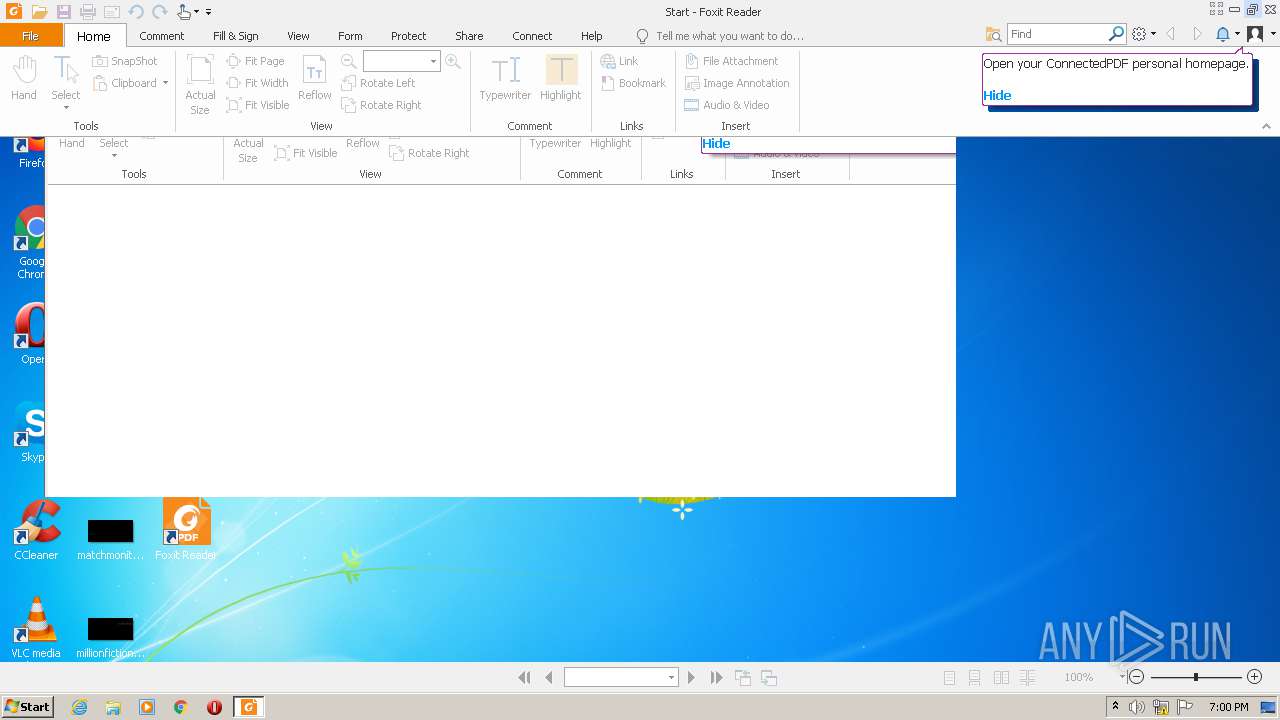The height and width of the screenshot is (720, 1280).
Task: Switch to the Fill & Sign tab
Action: (x=235, y=36)
